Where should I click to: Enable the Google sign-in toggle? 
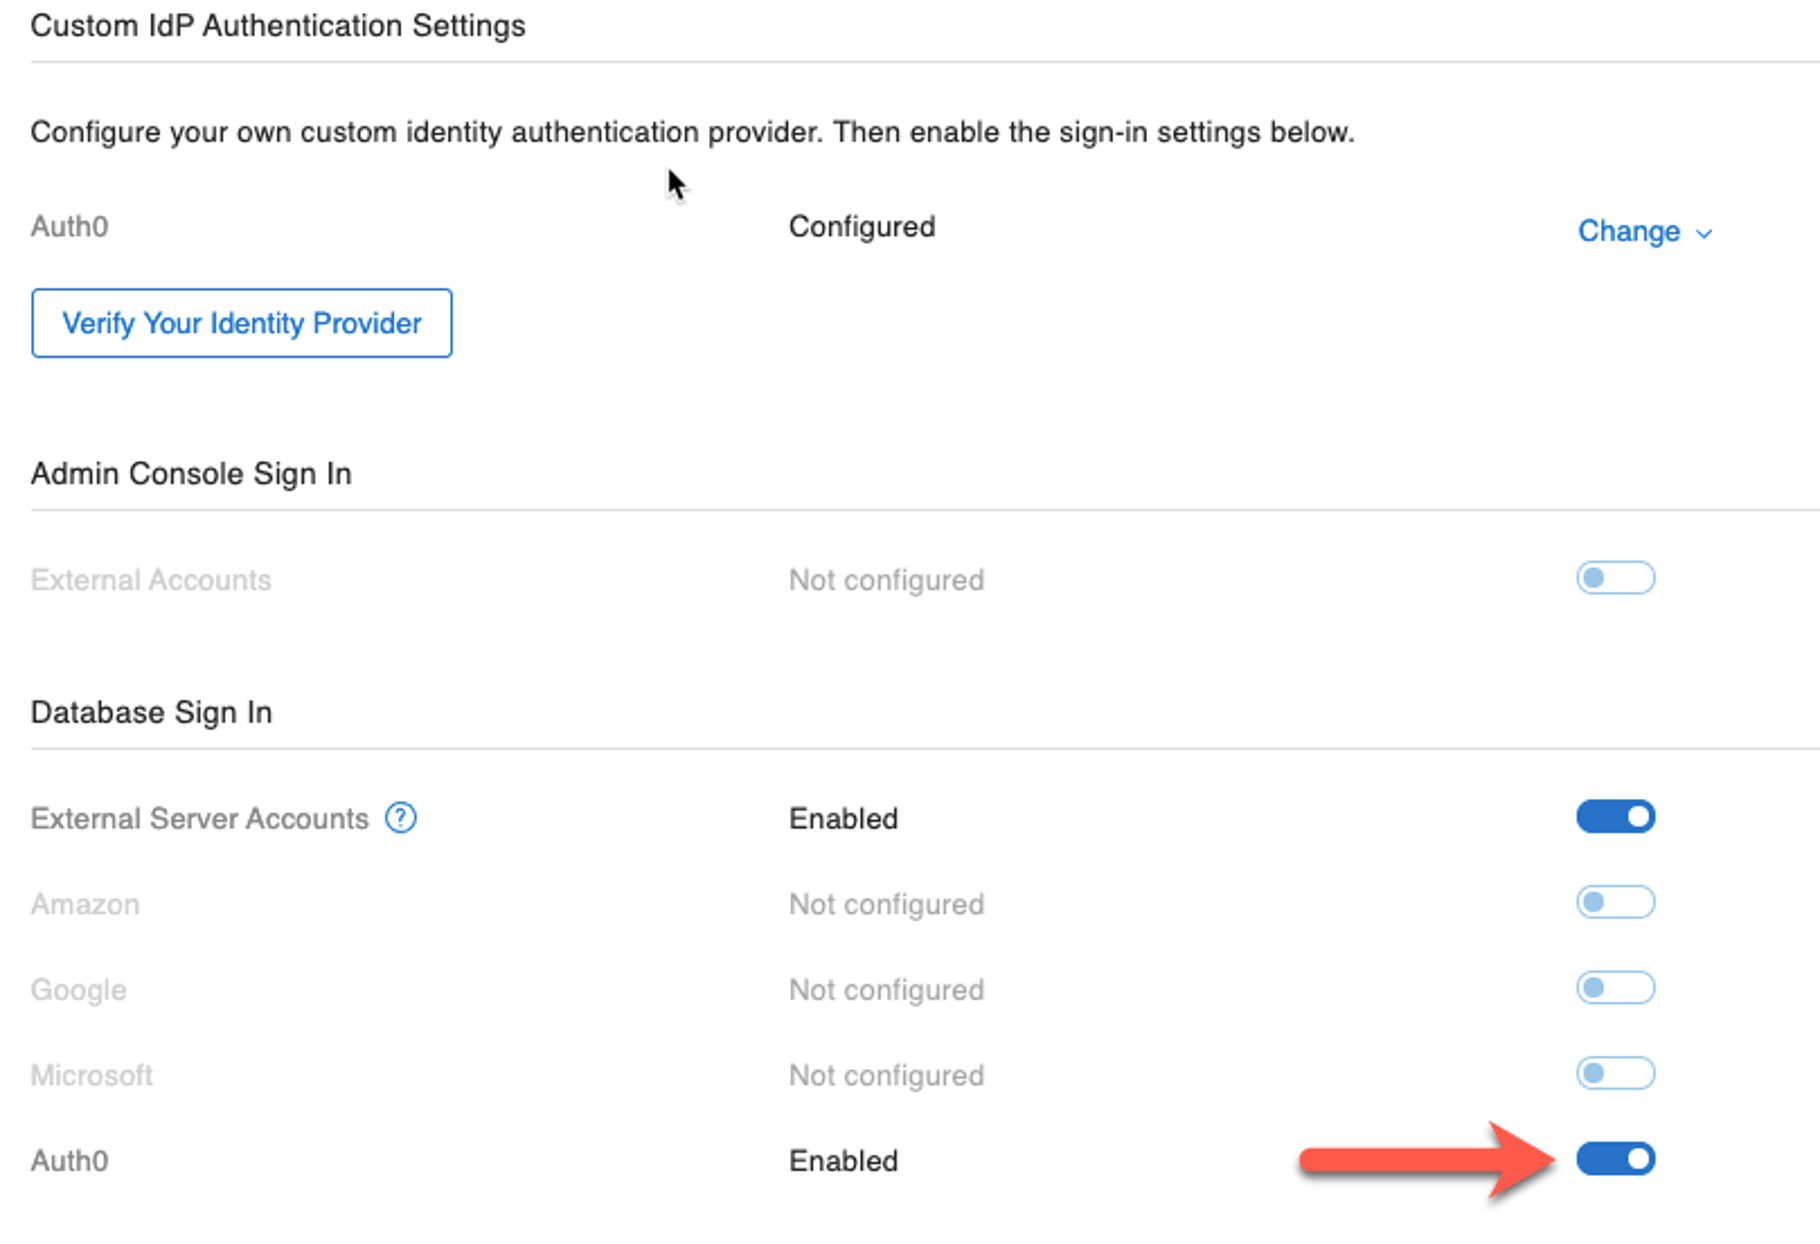[1615, 988]
